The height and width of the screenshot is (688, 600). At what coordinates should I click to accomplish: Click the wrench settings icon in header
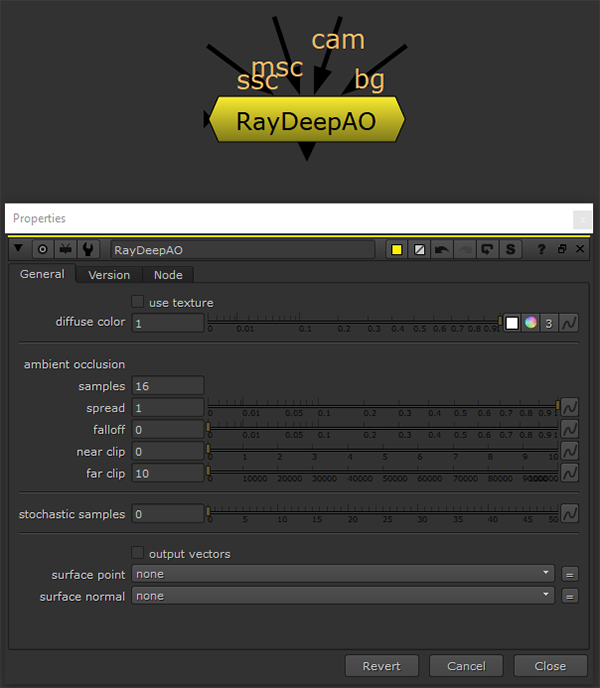[x=89, y=249]
